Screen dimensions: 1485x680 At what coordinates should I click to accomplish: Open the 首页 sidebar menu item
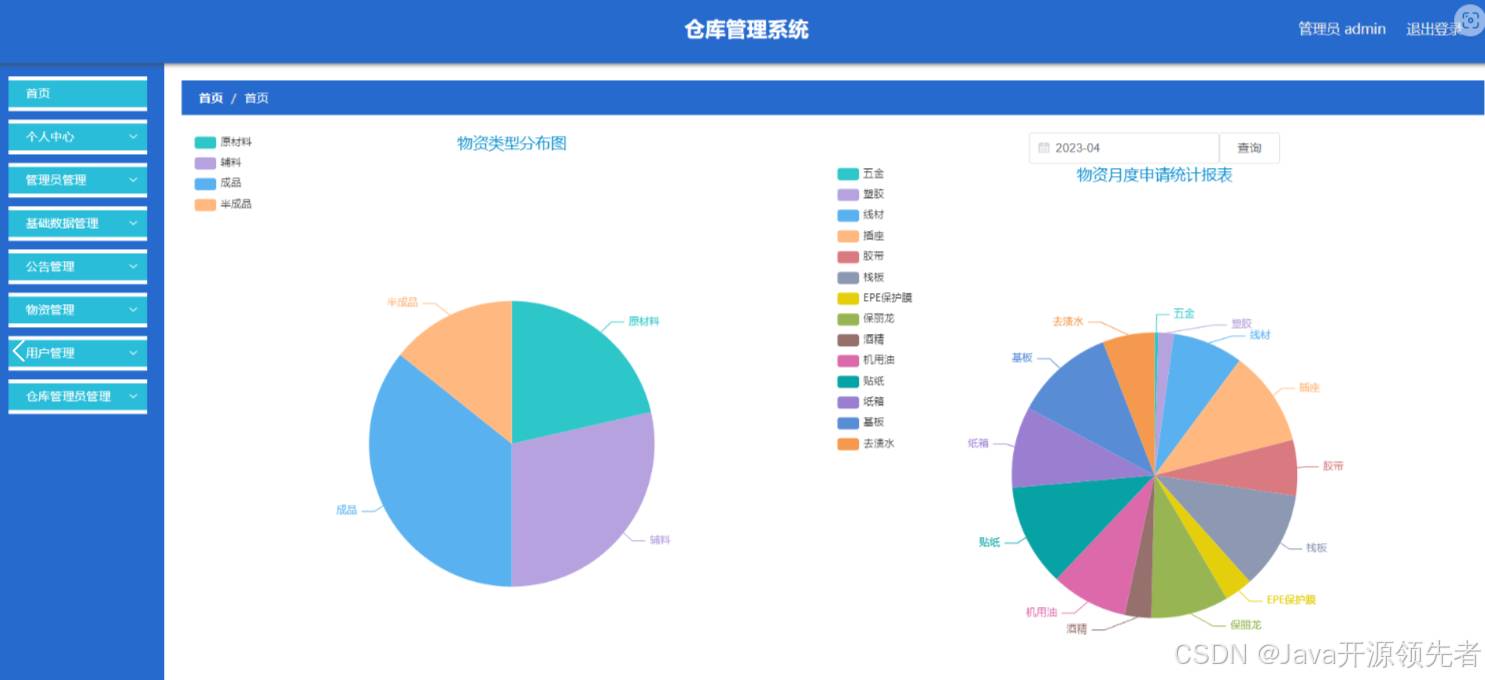[78, 93]
